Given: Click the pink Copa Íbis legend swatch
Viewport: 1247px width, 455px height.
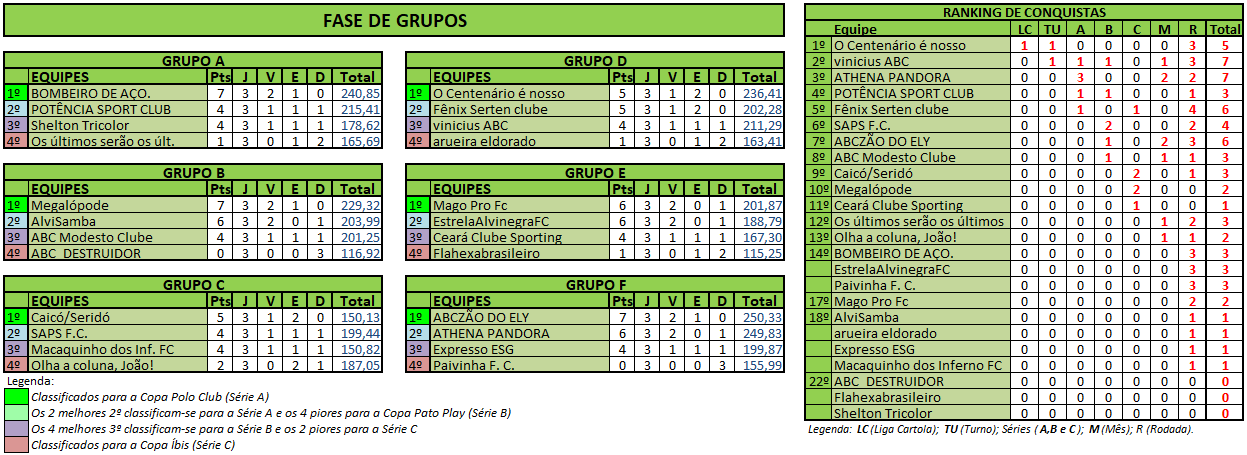Looking at the screenshot, I should [x=17, y=445].
